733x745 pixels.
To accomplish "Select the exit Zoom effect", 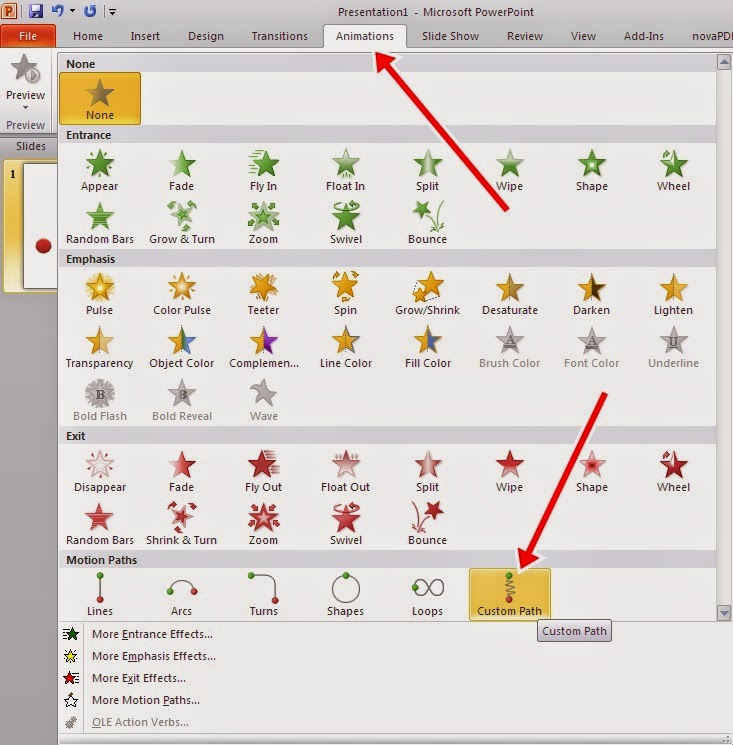I will pyautogui.click(x=263, y=524).
